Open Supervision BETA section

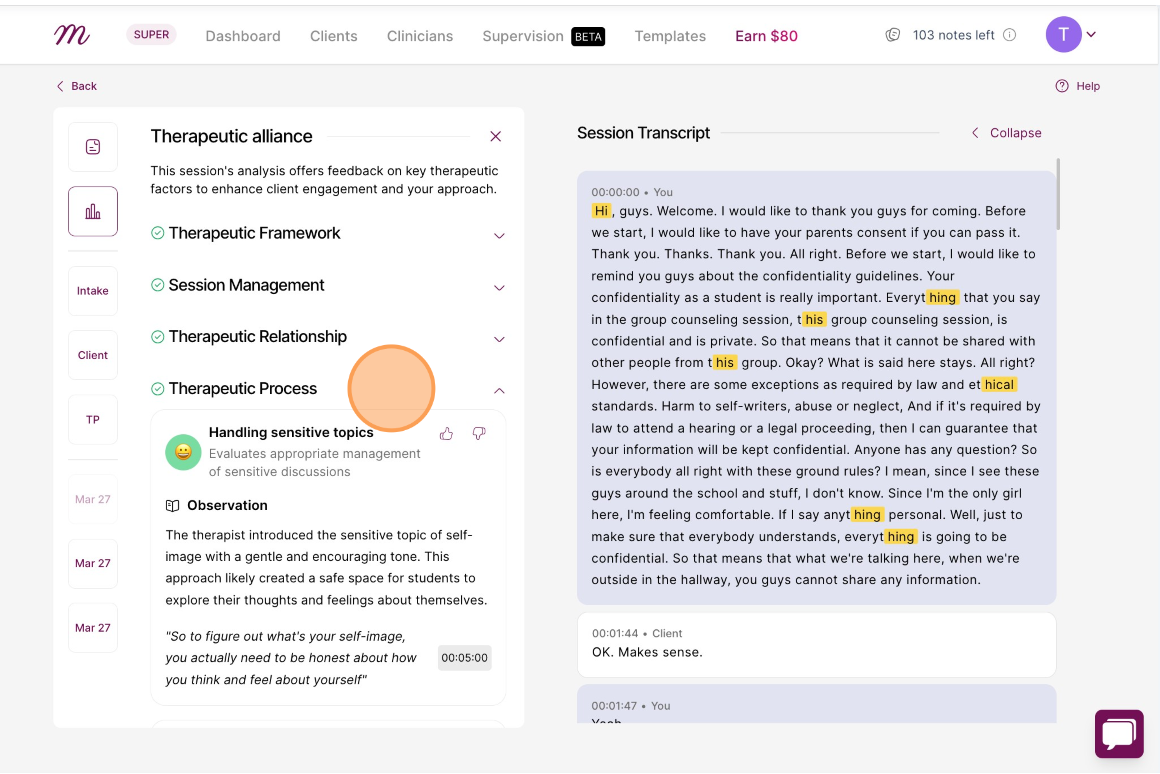[x=544, y=36]
